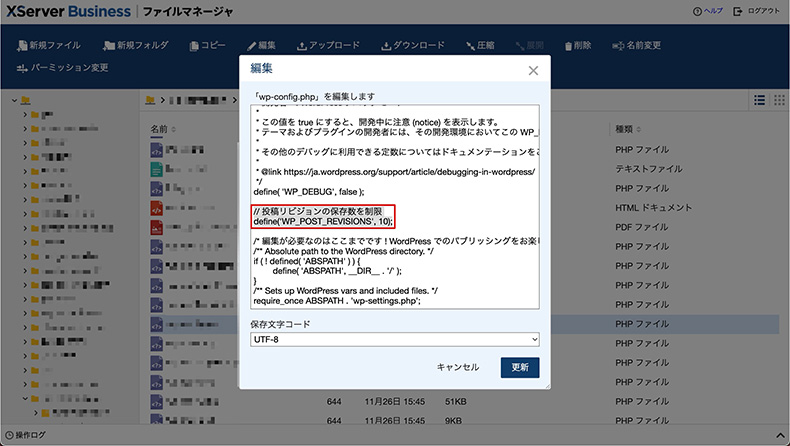
Task: Collapse the root folder tree chevron
Action: [x=14, y=100]
